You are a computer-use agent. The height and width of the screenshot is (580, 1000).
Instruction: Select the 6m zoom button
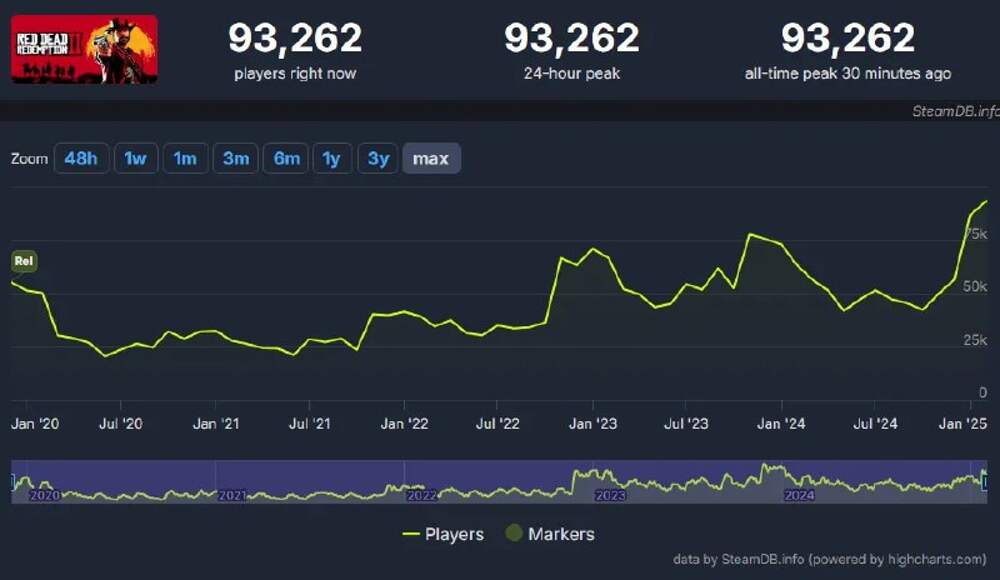pyautogui.click(x=286, y=158)
